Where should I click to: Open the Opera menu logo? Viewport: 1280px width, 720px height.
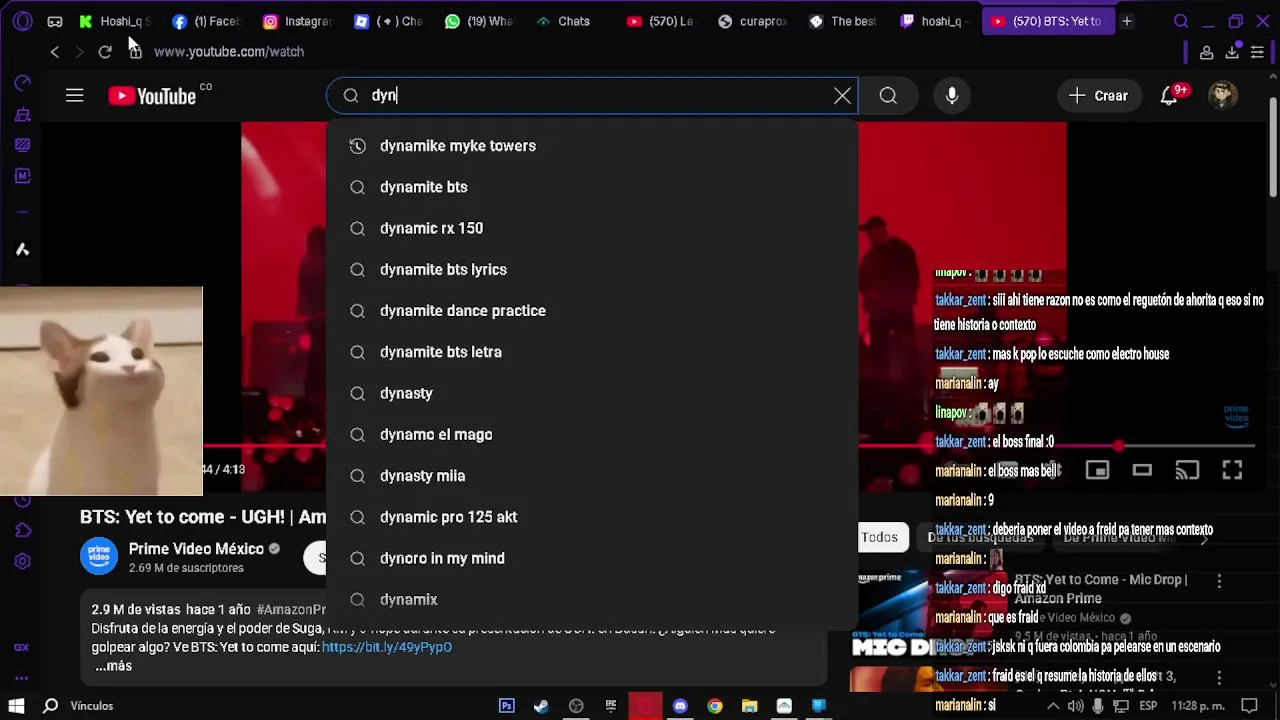tap(22, 21)
